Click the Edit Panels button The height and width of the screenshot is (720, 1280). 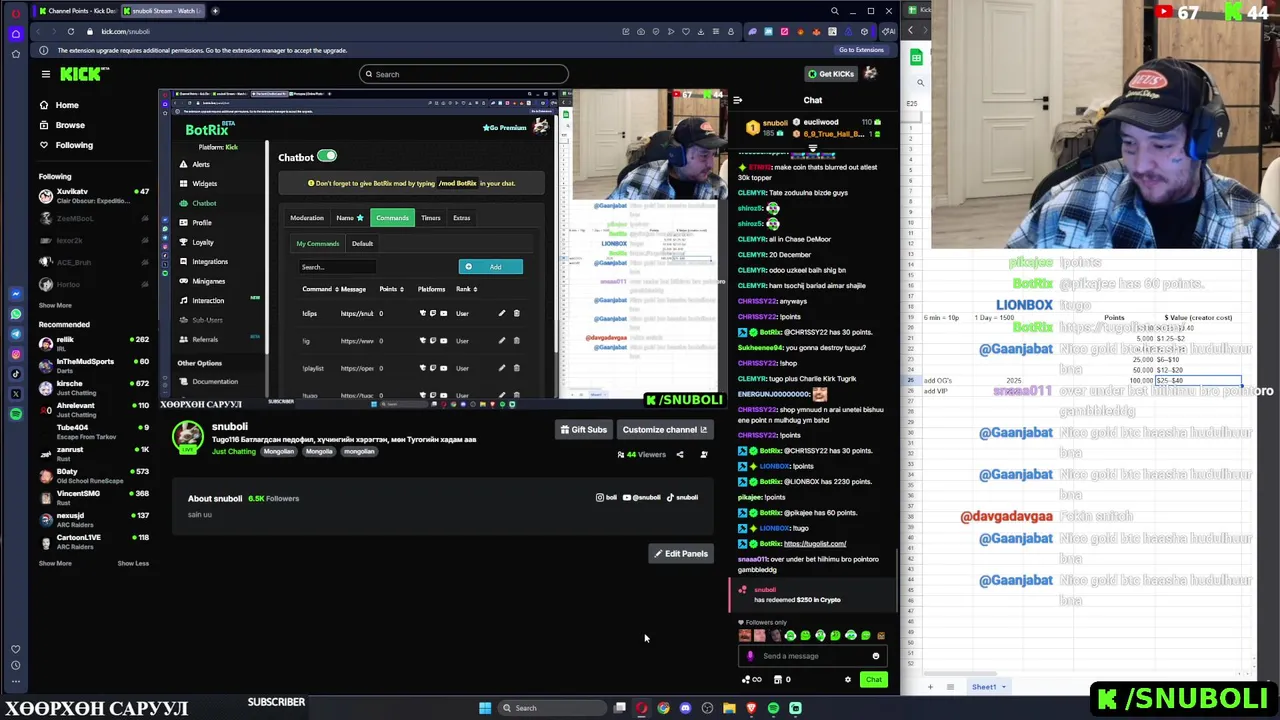pyautogui.click(x=680, y=554)
